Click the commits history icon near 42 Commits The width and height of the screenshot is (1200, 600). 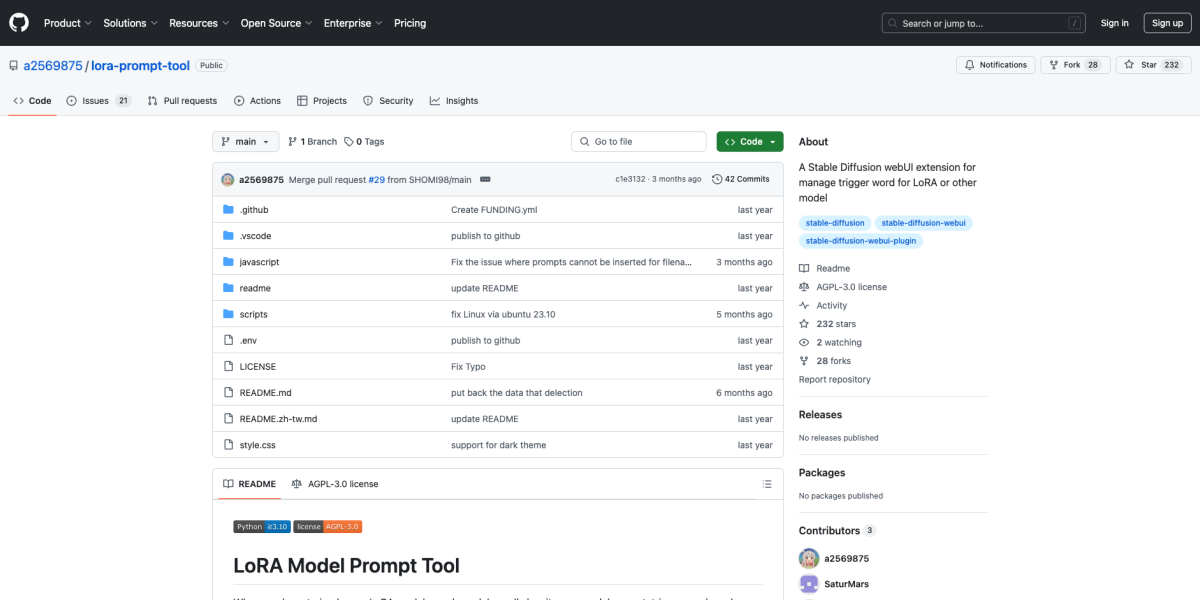point(717,179)
